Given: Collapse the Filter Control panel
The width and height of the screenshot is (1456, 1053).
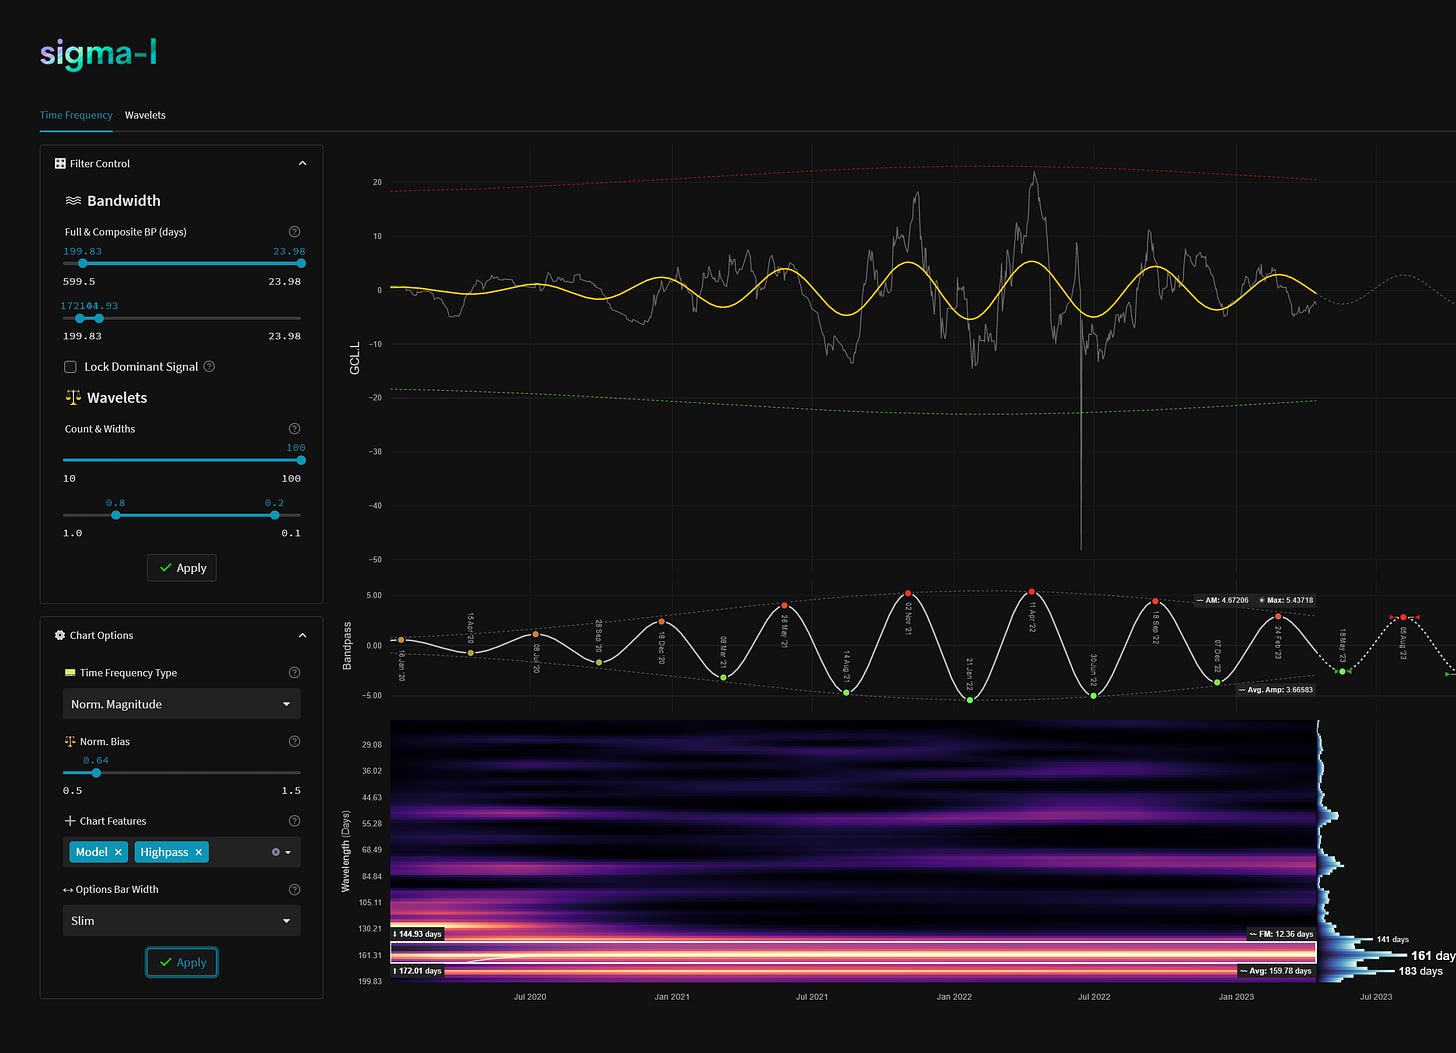Looking at the screenshot, I should point(302,163).
